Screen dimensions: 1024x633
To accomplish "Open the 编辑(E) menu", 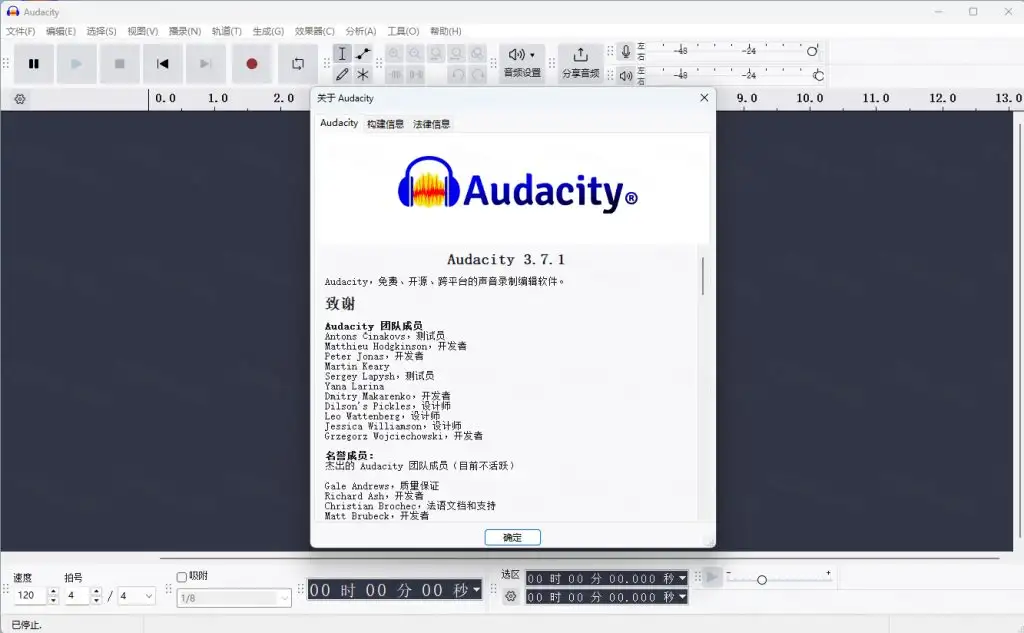I will click(61, 31).
